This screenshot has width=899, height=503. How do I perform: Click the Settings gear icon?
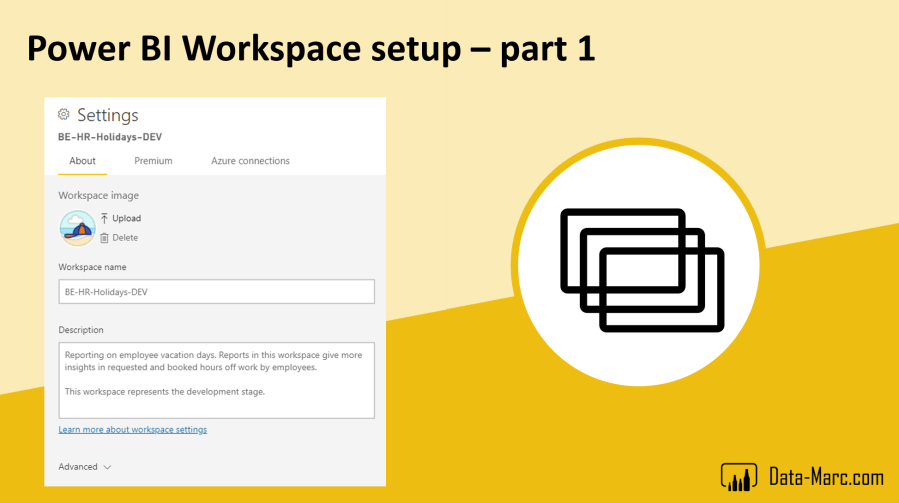[x=64, y=115]
